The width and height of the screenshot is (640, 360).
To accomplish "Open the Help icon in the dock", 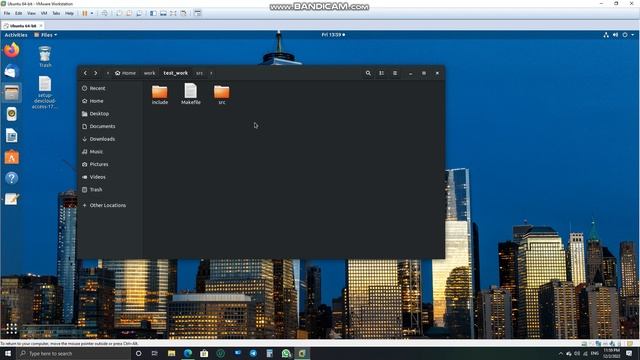I will coord(11,178).
